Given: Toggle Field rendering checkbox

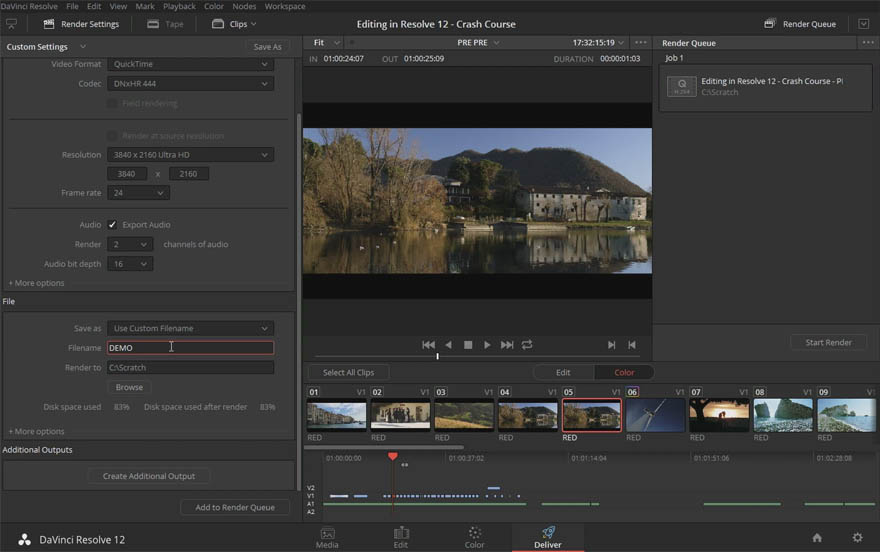Looking at the screenshot, I should [x=112, y=104].
